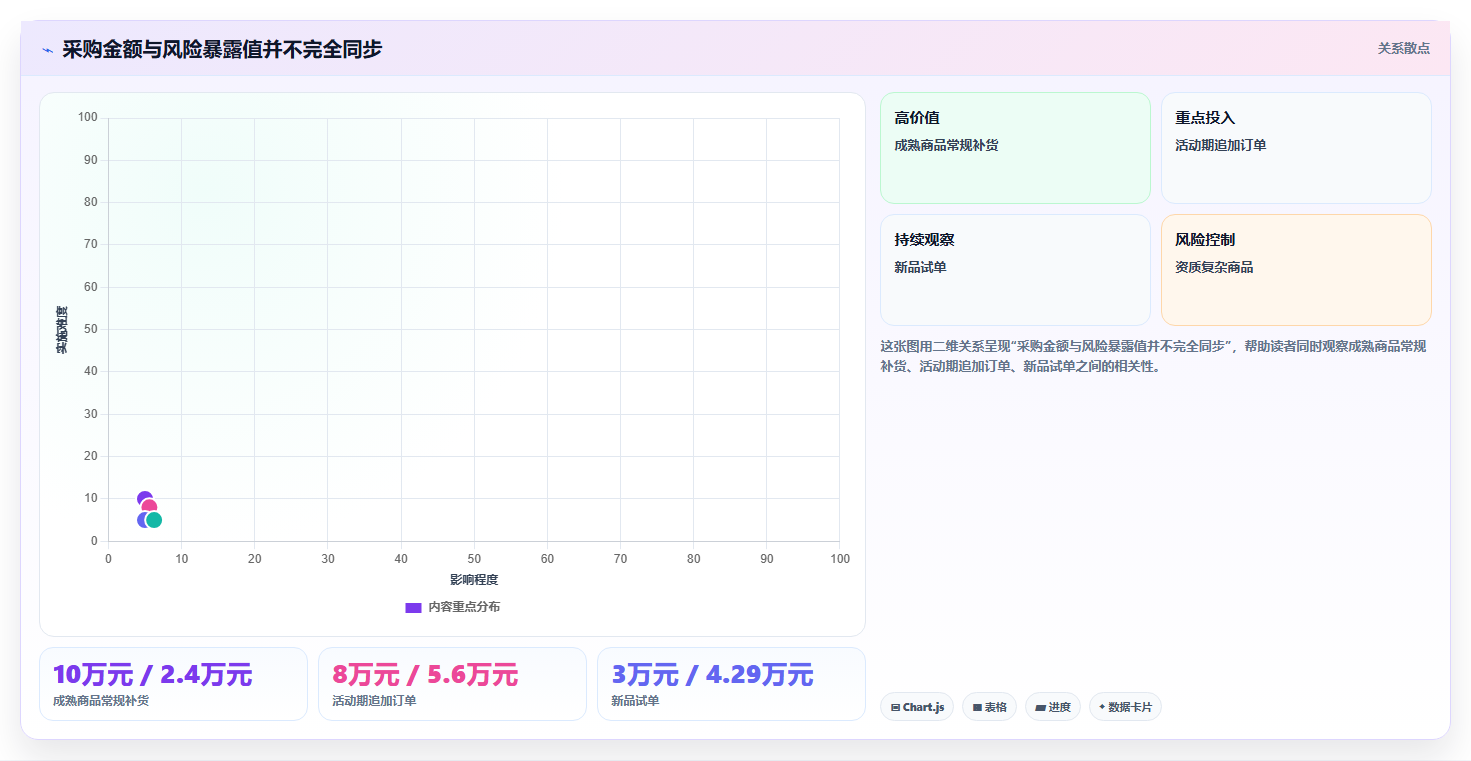The height and width of the screenshot is (761, 1471).
Task: Click the 8万元 / 5.6万元 stat card
Action: 452,684
